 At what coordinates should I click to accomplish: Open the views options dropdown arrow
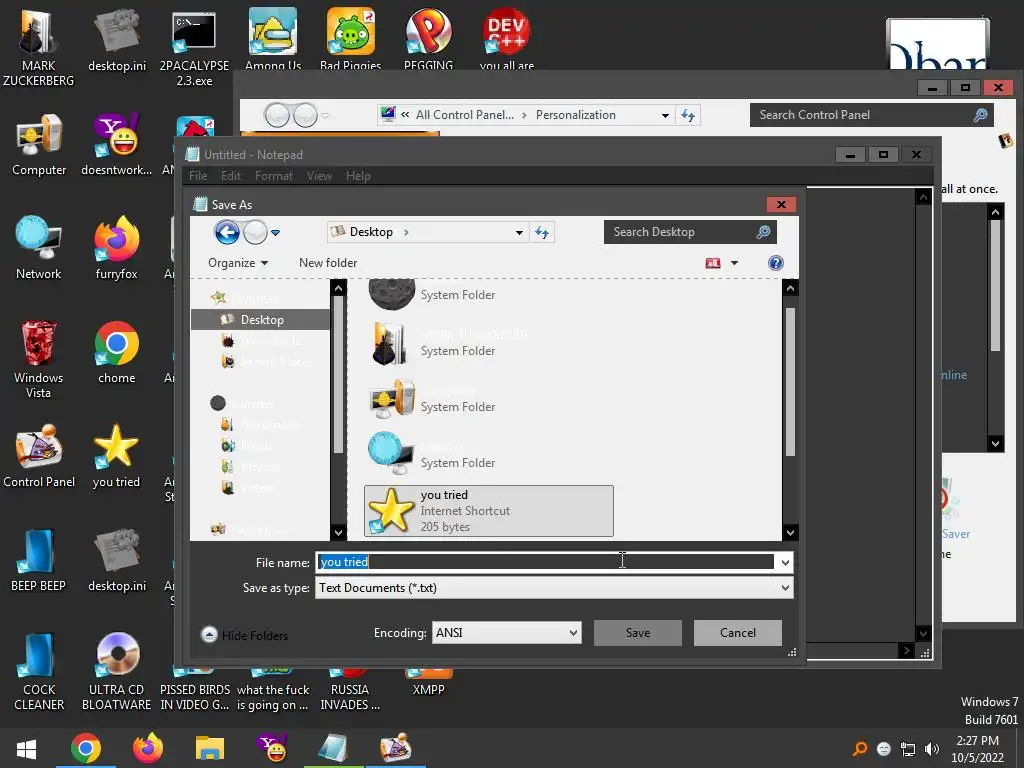734,263
